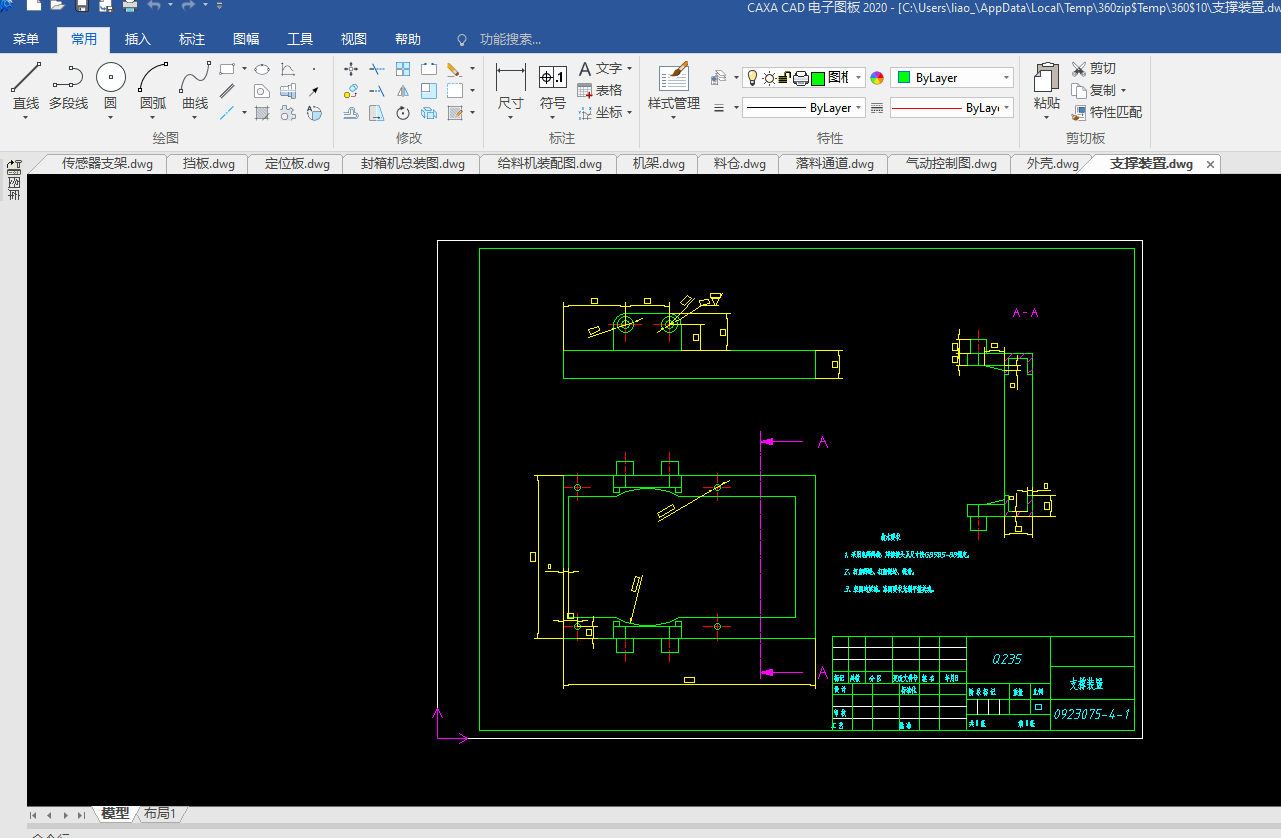Select the 圆弧 arc tool
Viewport: 1281px width, 838px height.
coord(153,86)
